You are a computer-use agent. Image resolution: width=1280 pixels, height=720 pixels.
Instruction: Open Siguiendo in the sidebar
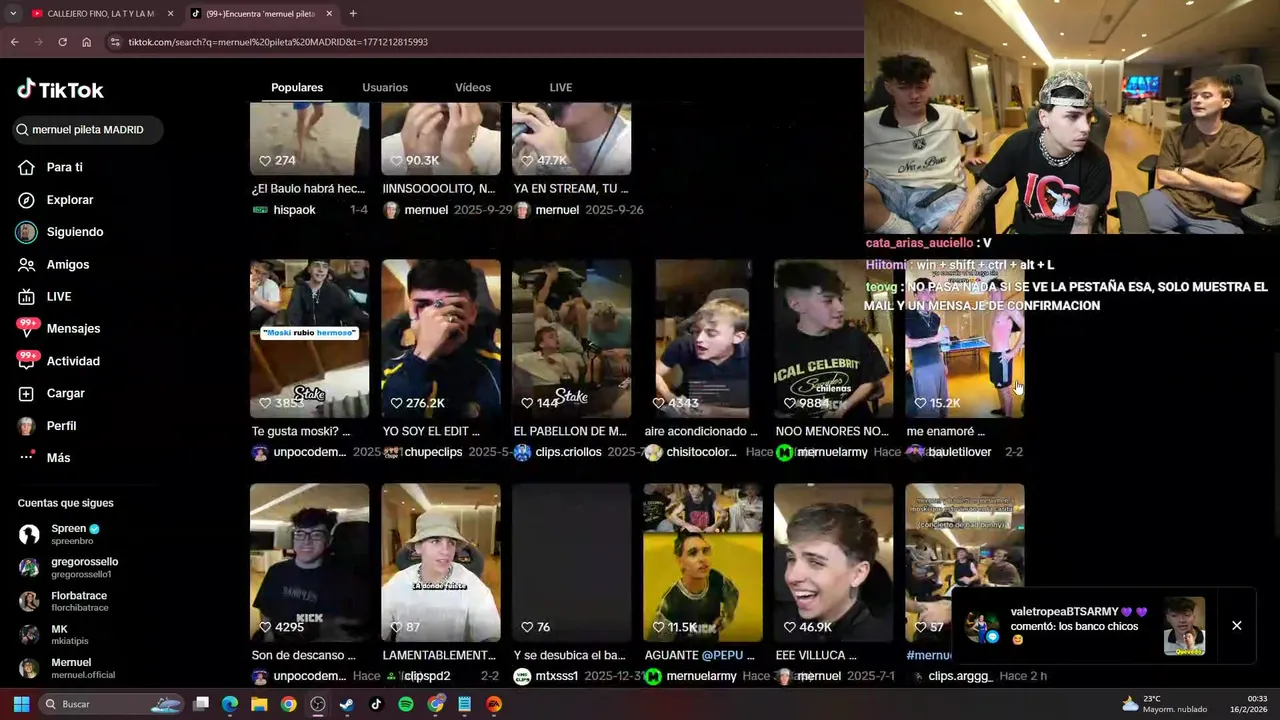(x=74, y=232)
